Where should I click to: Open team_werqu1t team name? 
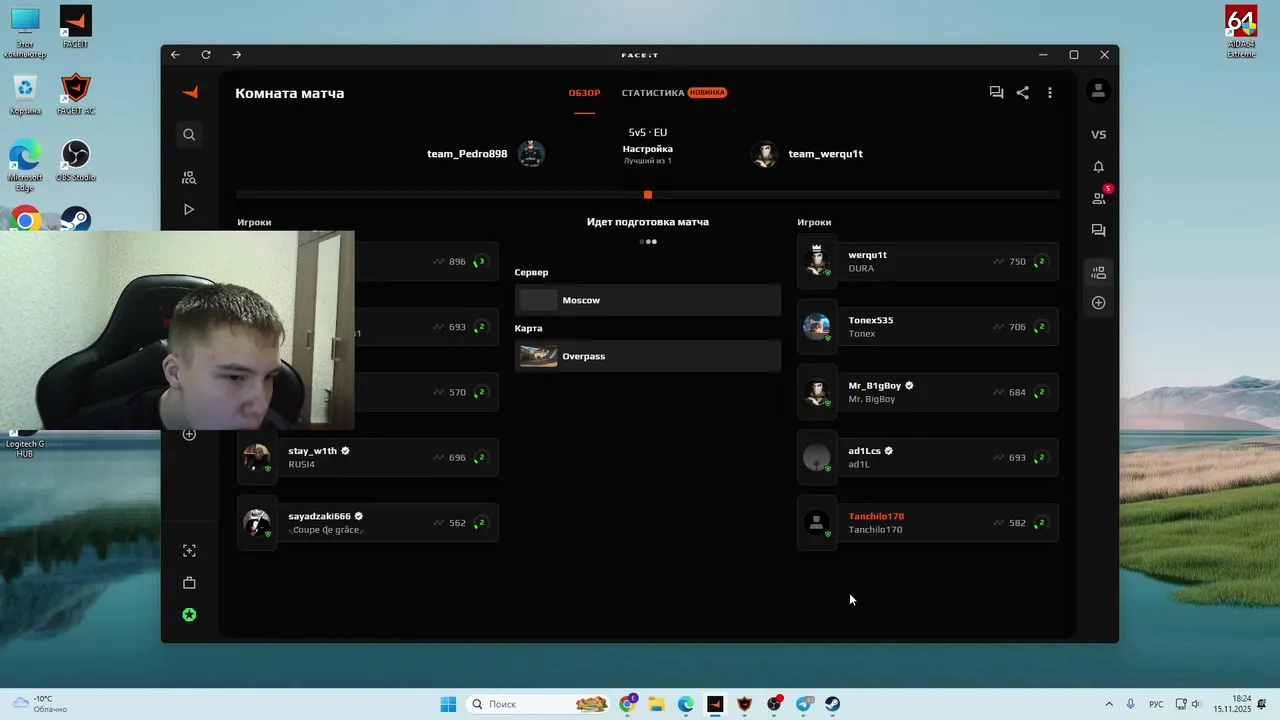tap(825, 154)
